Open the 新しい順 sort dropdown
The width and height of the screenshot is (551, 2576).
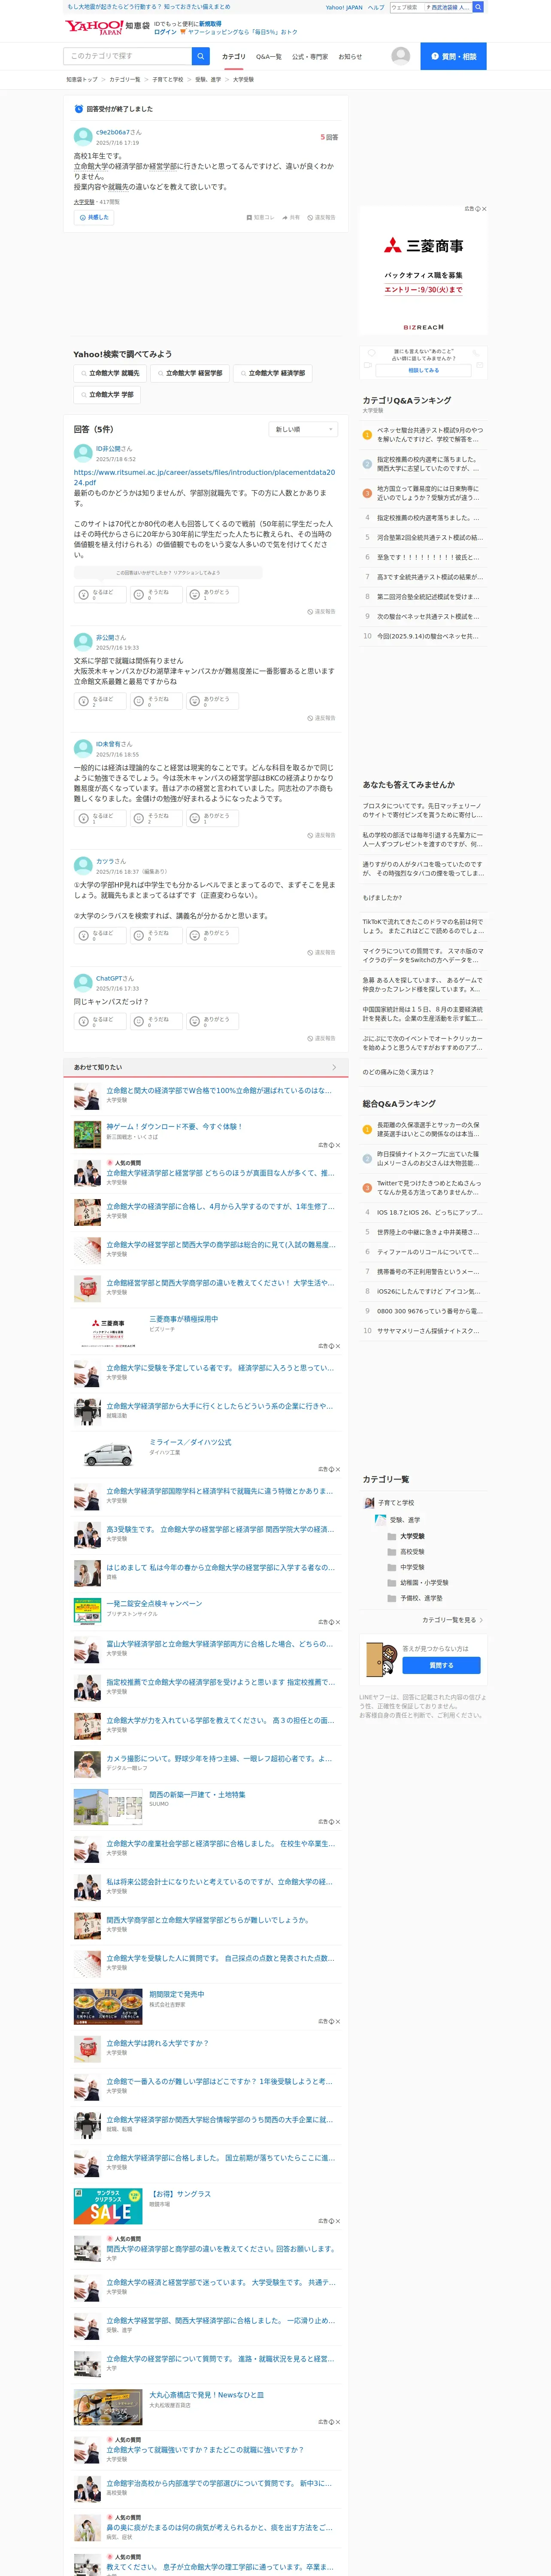[x=304, y=429]
